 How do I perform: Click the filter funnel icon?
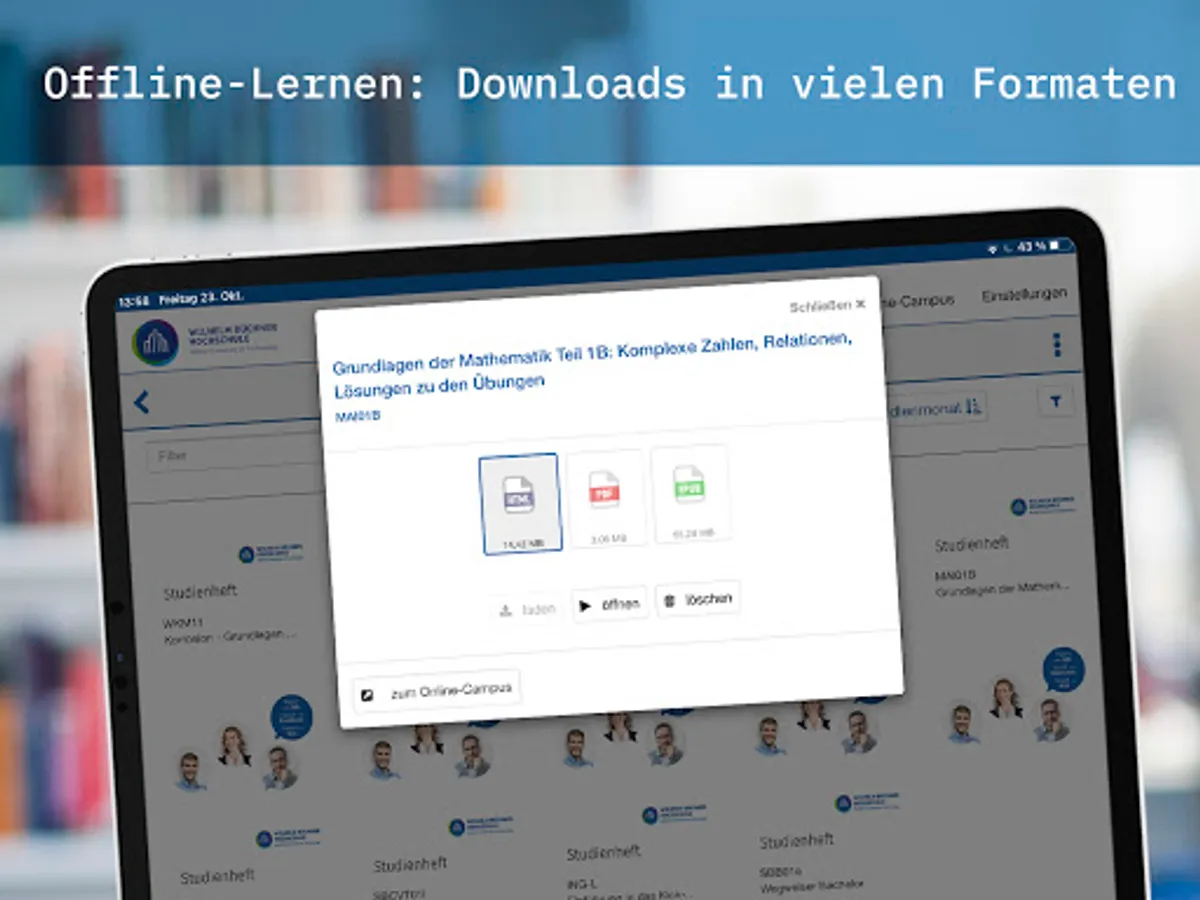pyautogui.click(x=1056, y=402)
